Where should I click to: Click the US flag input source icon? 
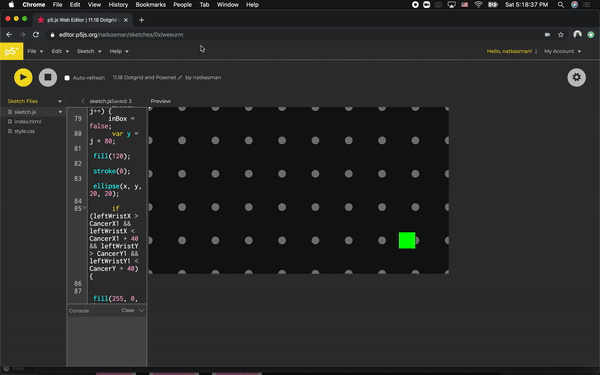click(465, 5)
